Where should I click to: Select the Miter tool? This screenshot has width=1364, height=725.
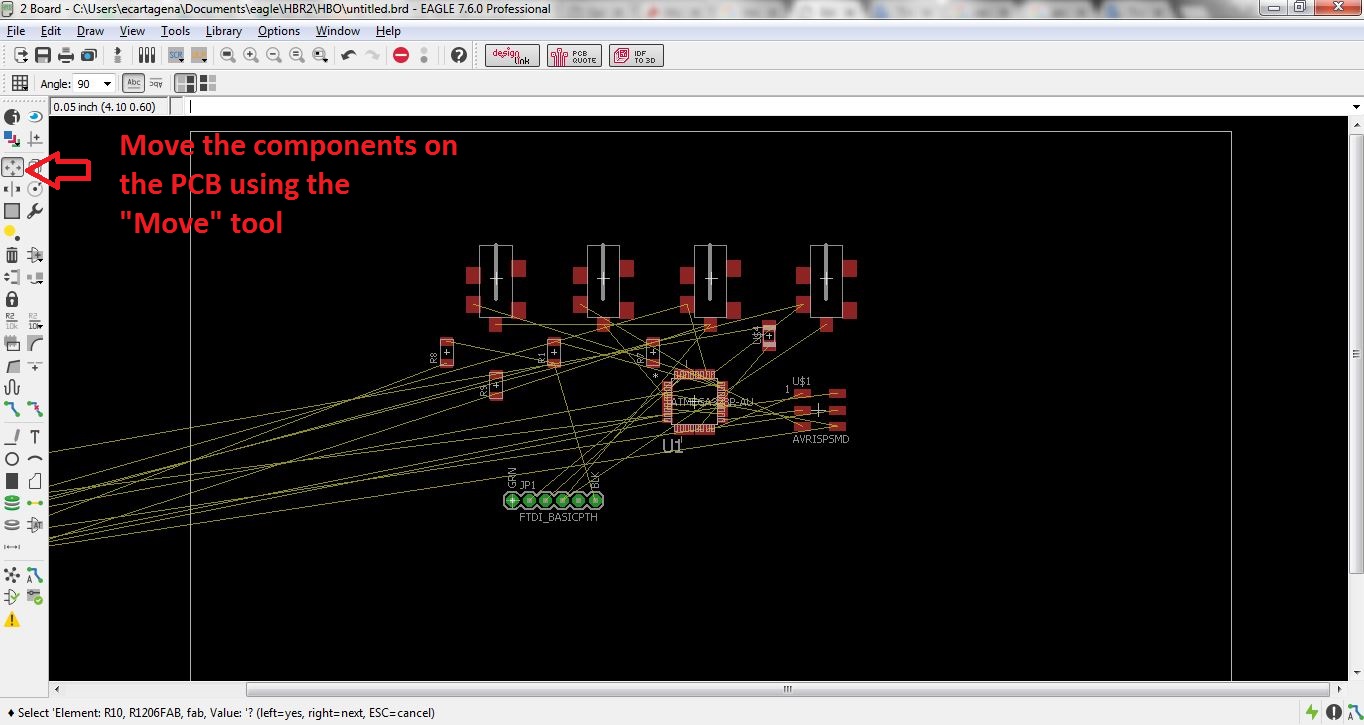coord(35,343)
